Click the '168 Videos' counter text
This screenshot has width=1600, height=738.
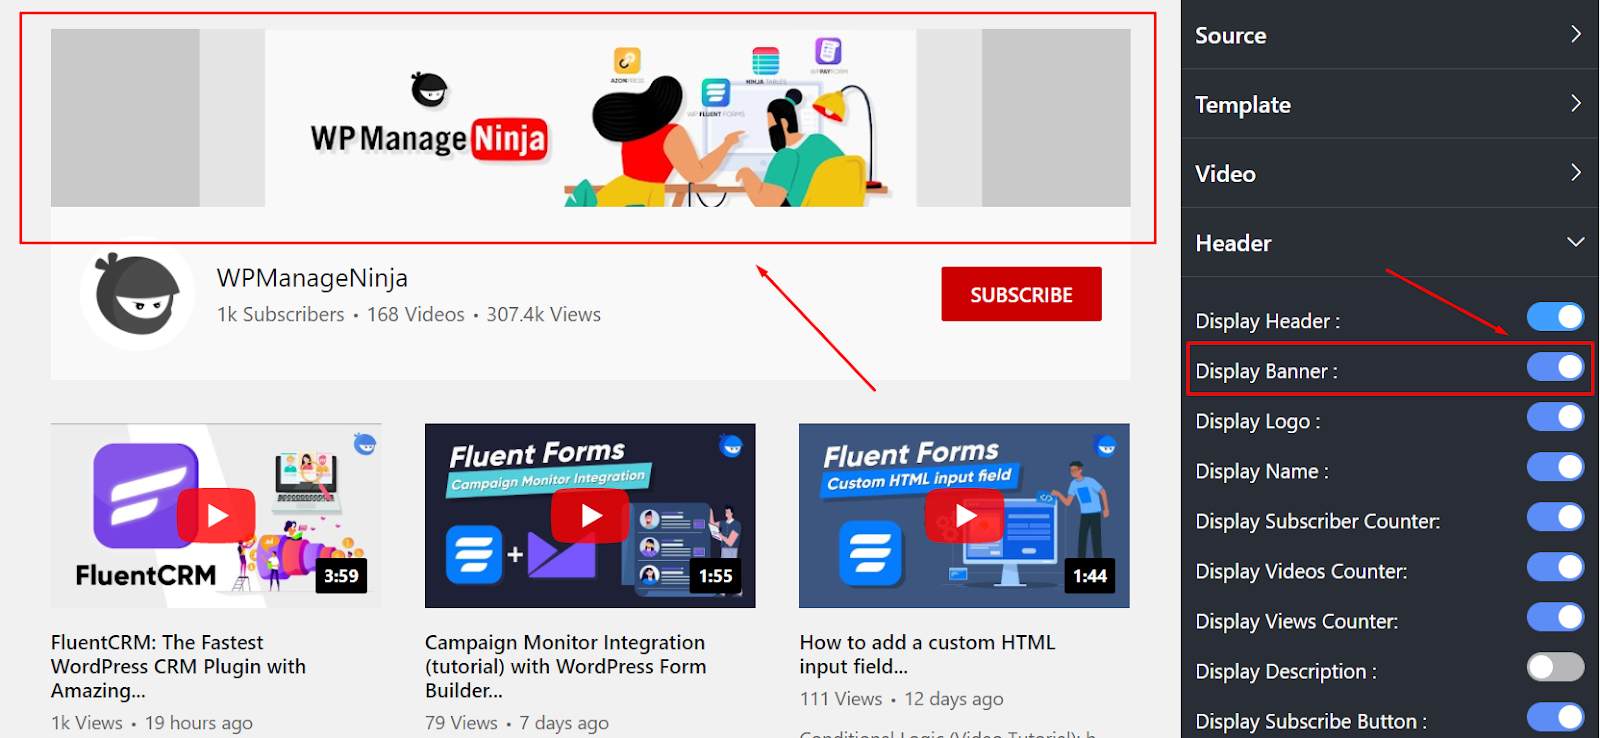[x=416, y=314]
